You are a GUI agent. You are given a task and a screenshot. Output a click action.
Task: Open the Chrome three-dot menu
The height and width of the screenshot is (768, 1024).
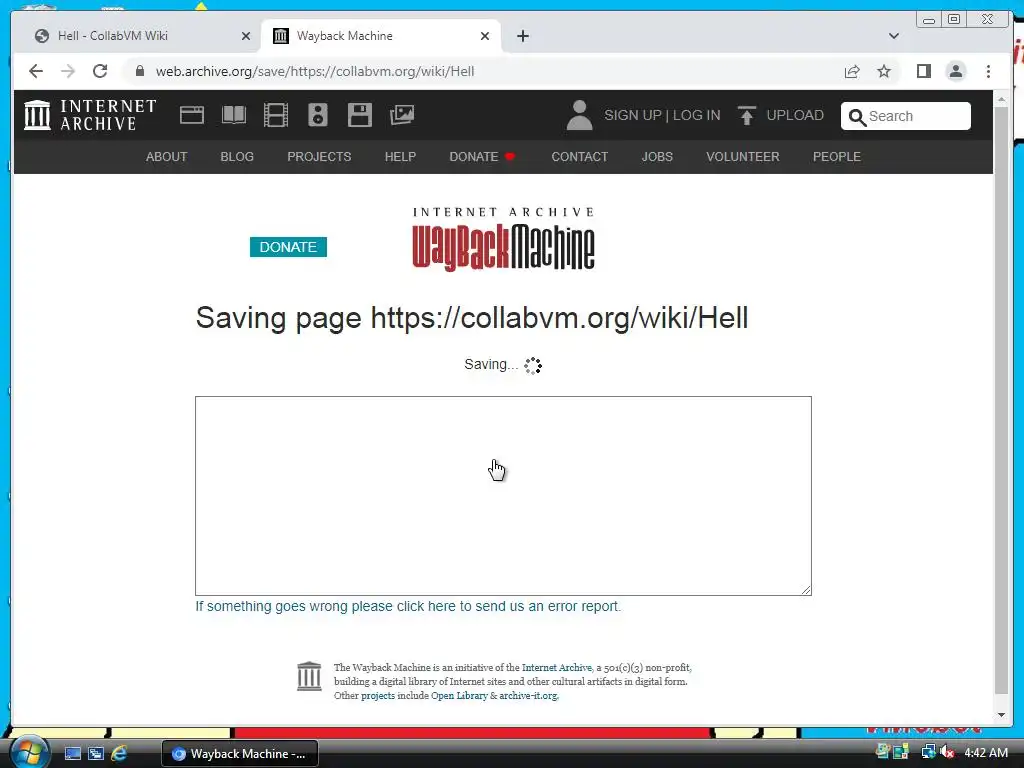(988, 71)
